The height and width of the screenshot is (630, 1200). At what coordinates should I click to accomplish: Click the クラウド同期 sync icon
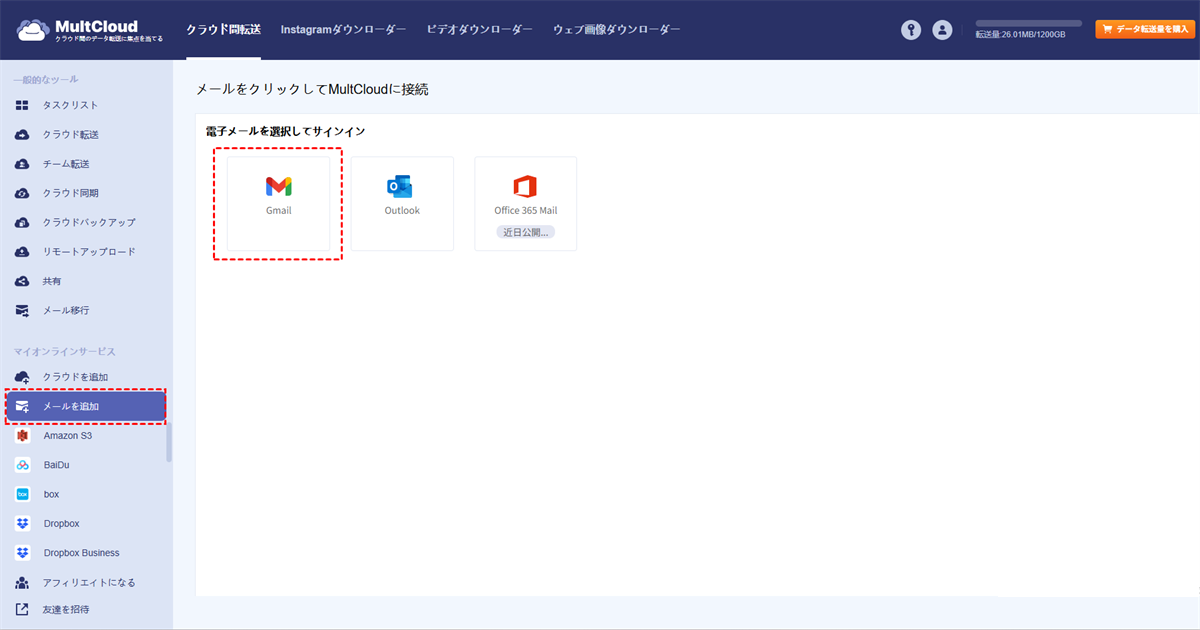22,193
